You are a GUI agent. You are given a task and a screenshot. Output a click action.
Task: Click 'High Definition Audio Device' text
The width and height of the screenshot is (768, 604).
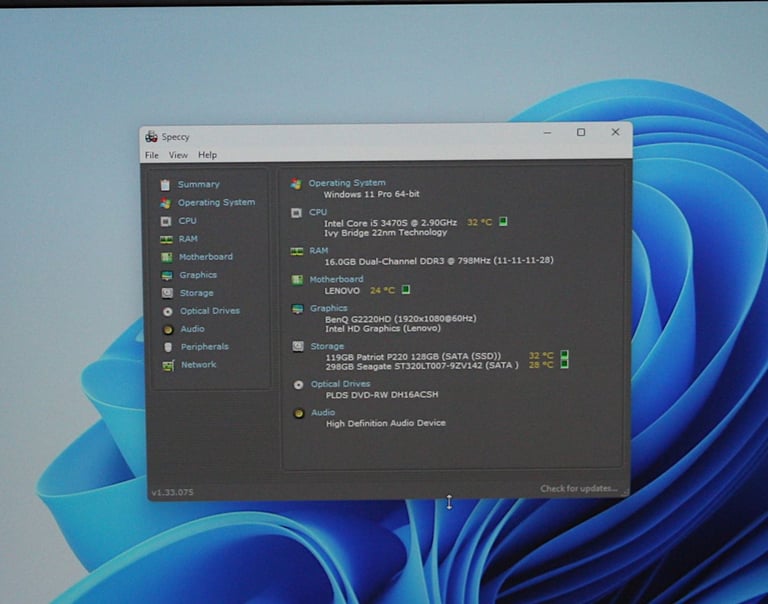pyautogui.click(x=386, y=423)
